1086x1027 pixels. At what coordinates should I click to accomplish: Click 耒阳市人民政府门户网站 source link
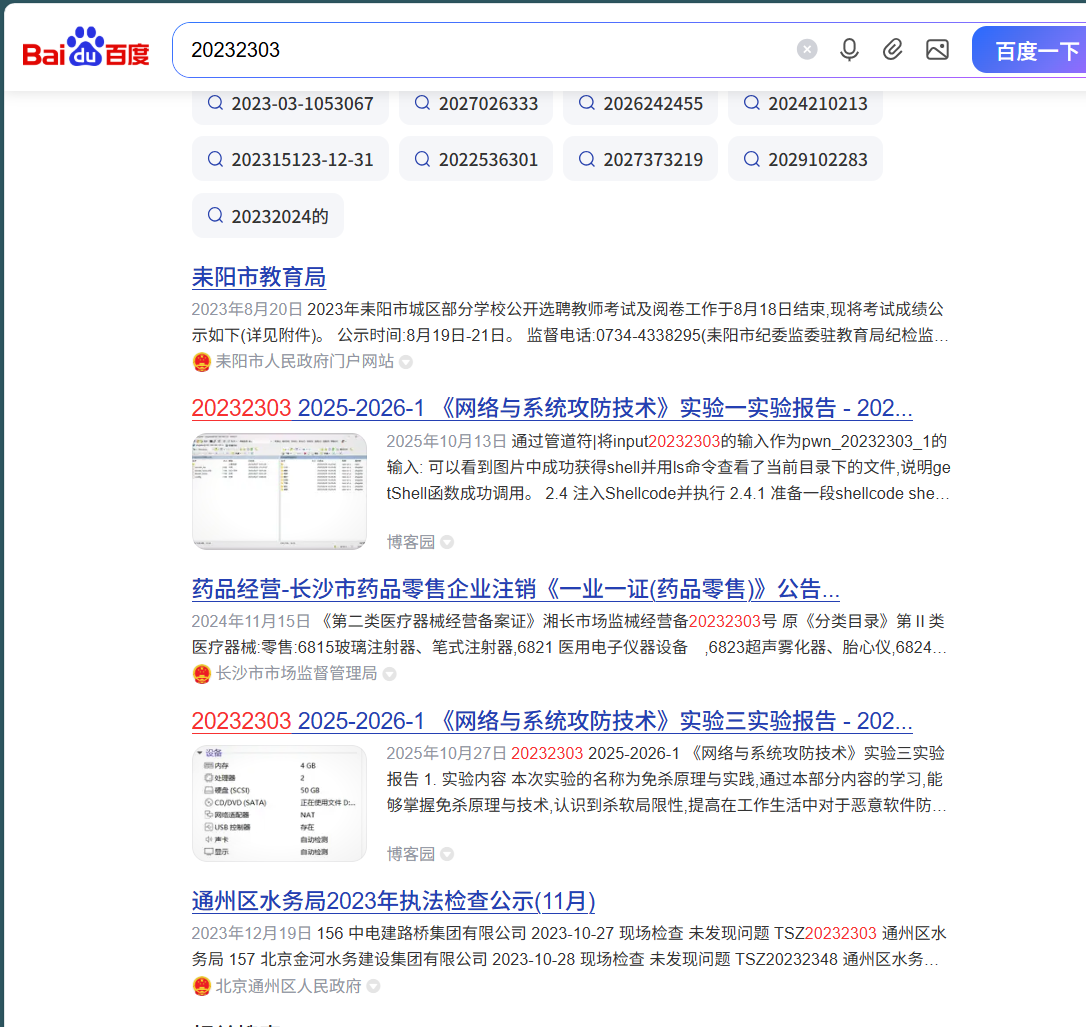[305, 361]
